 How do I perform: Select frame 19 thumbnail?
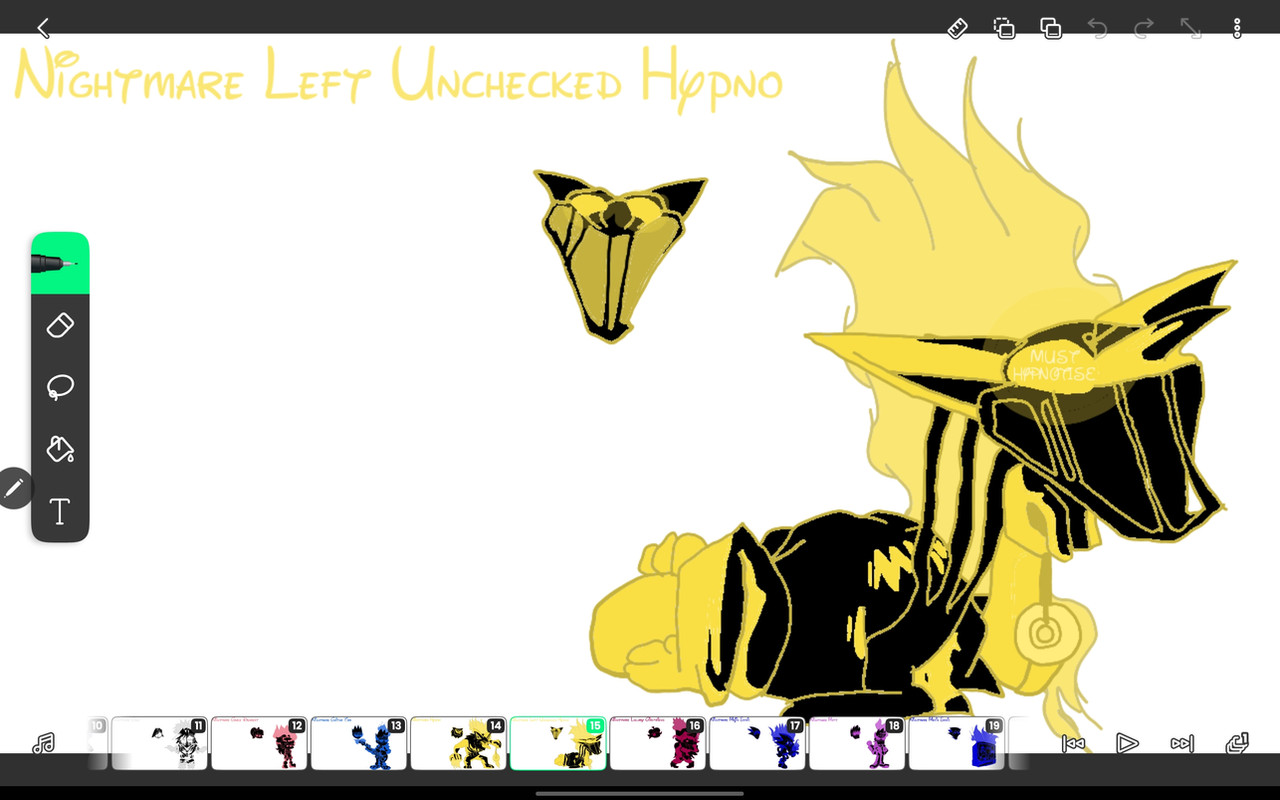click(x=956, y=743)
